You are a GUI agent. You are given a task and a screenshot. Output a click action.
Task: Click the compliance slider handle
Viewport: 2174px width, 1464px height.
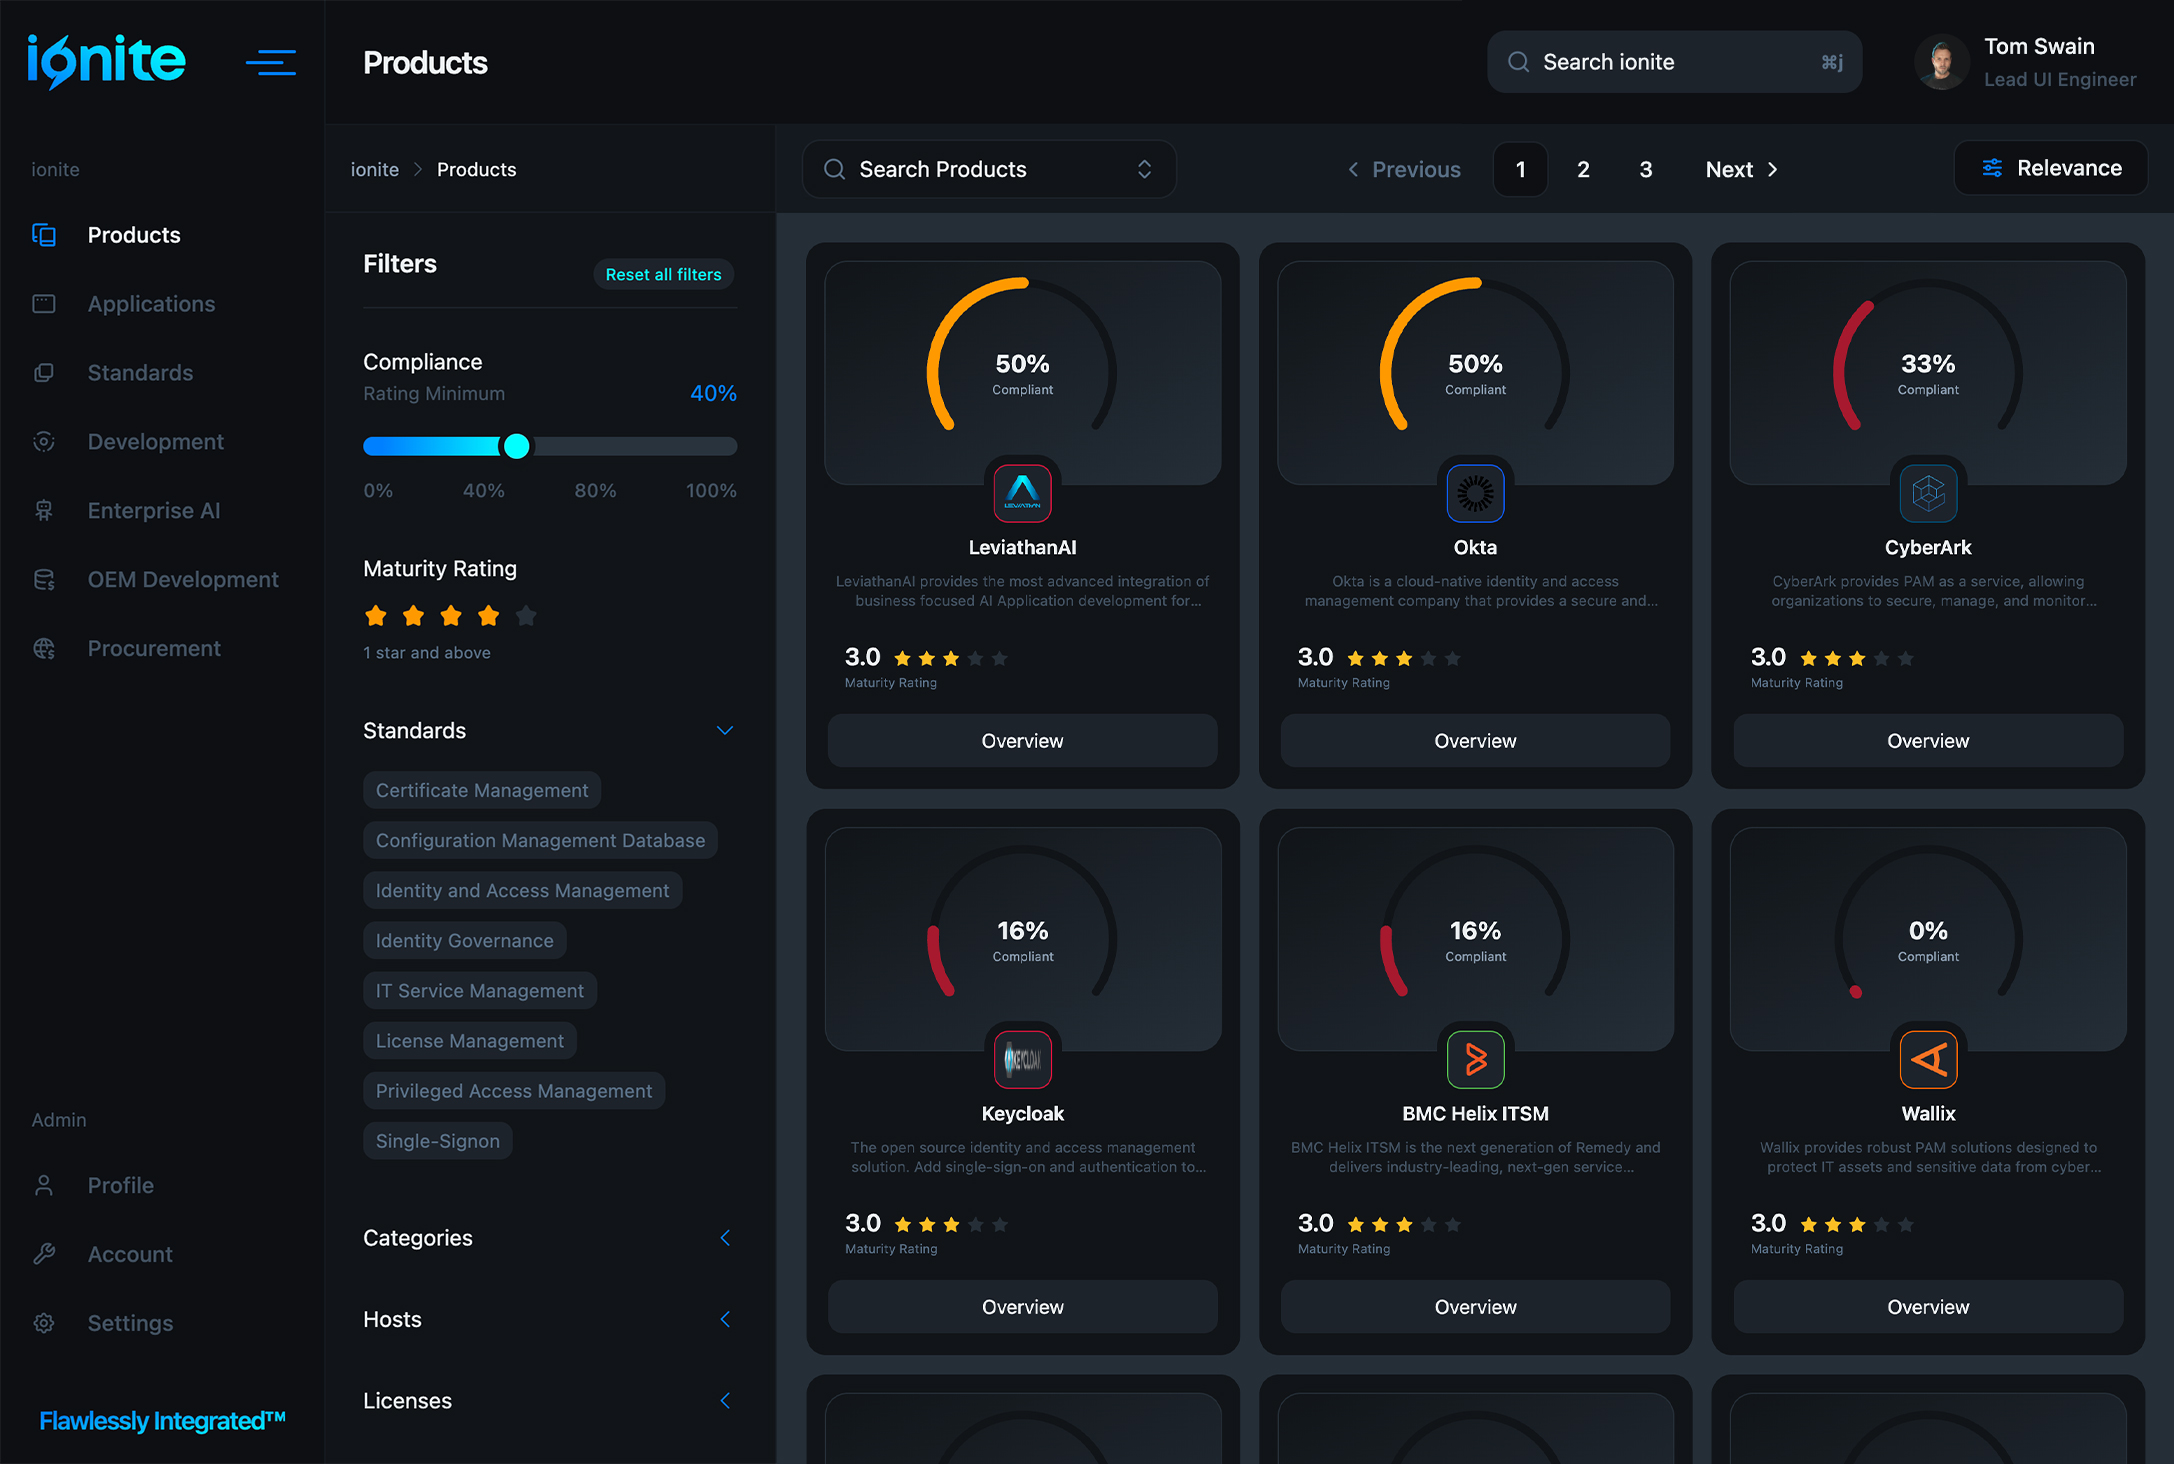pyautogui.click(x=516, y=446)
